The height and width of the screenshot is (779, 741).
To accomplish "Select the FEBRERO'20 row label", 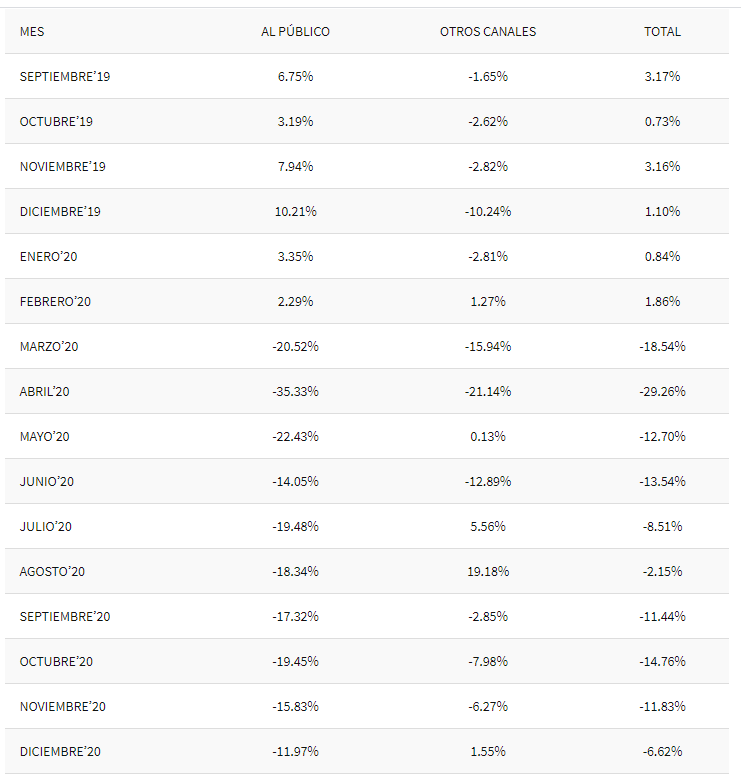I will click(55, 302).
